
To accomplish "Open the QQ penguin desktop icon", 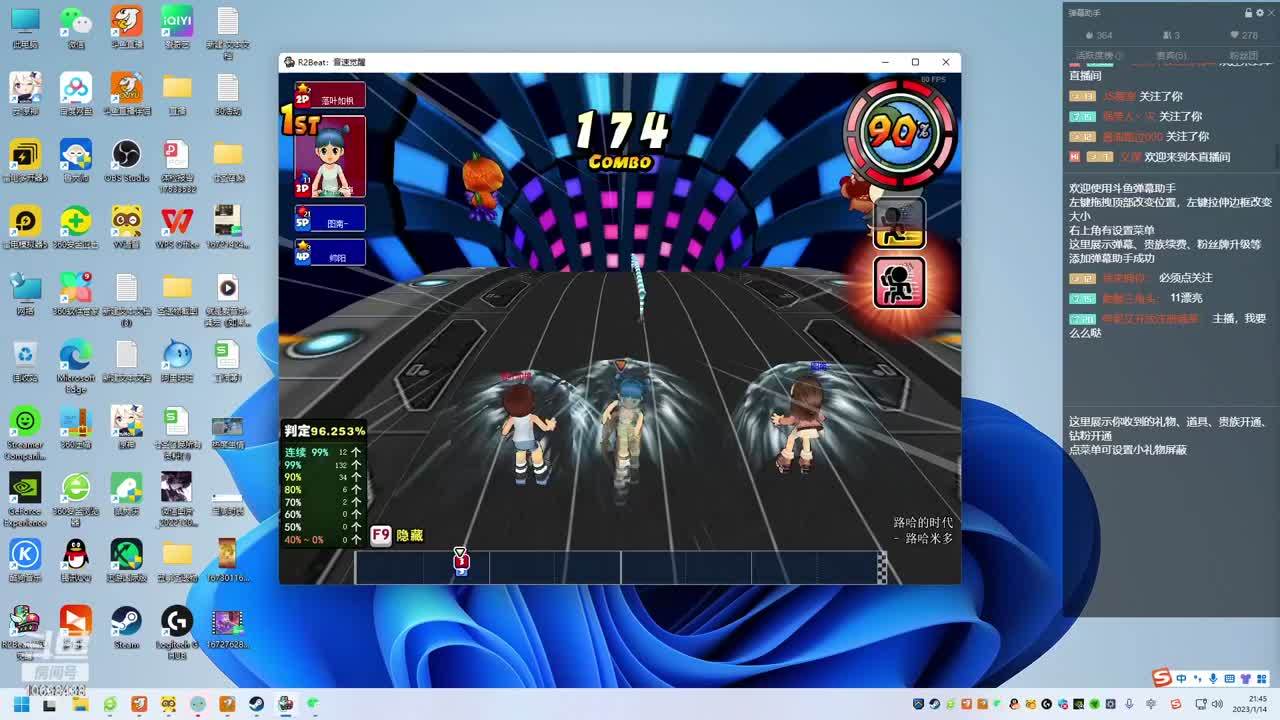I will point(75,555).
